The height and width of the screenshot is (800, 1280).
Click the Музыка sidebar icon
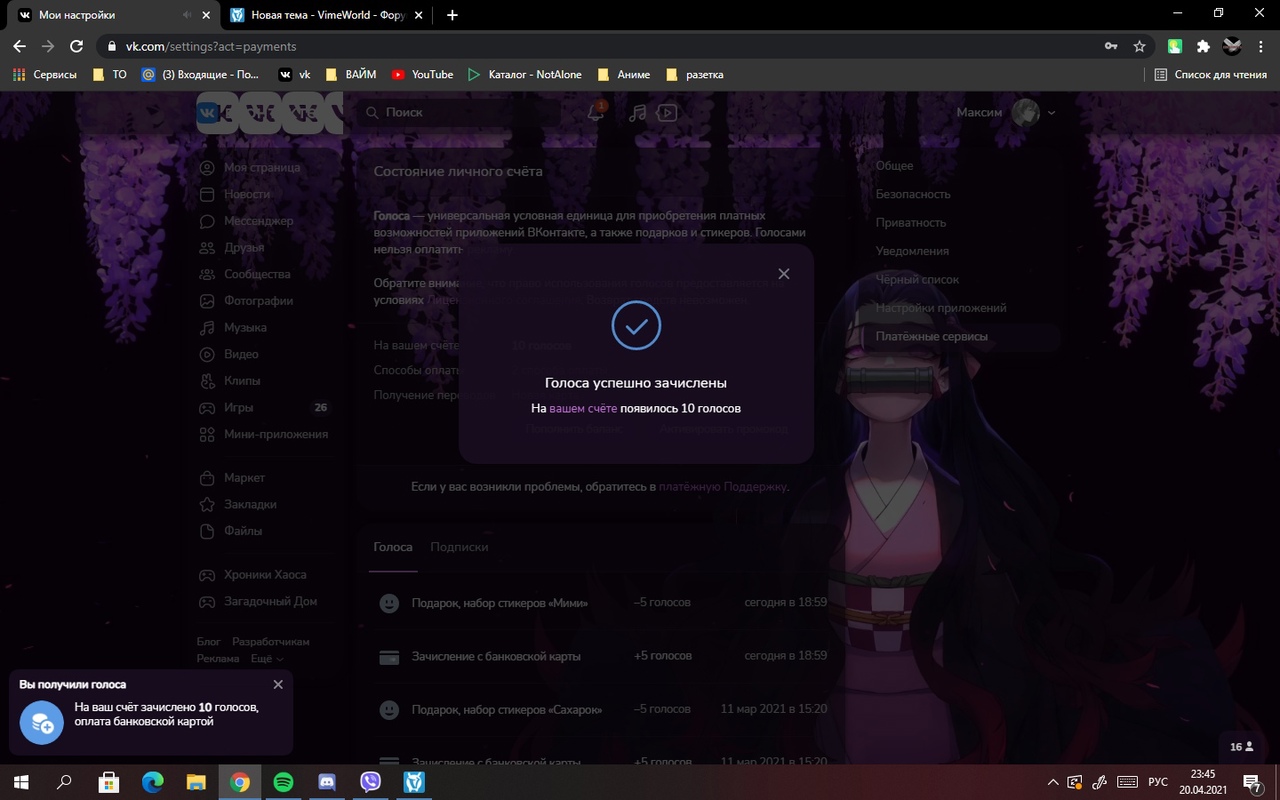click(207, 328)
